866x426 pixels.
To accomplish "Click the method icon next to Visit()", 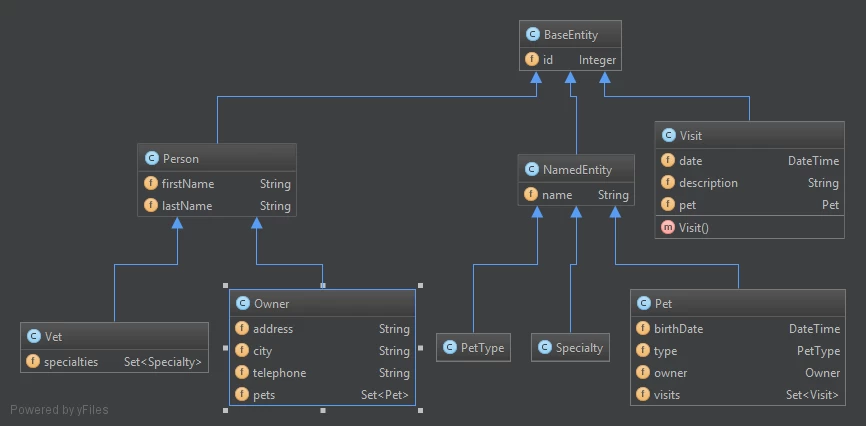I will [x=668, y=227].
